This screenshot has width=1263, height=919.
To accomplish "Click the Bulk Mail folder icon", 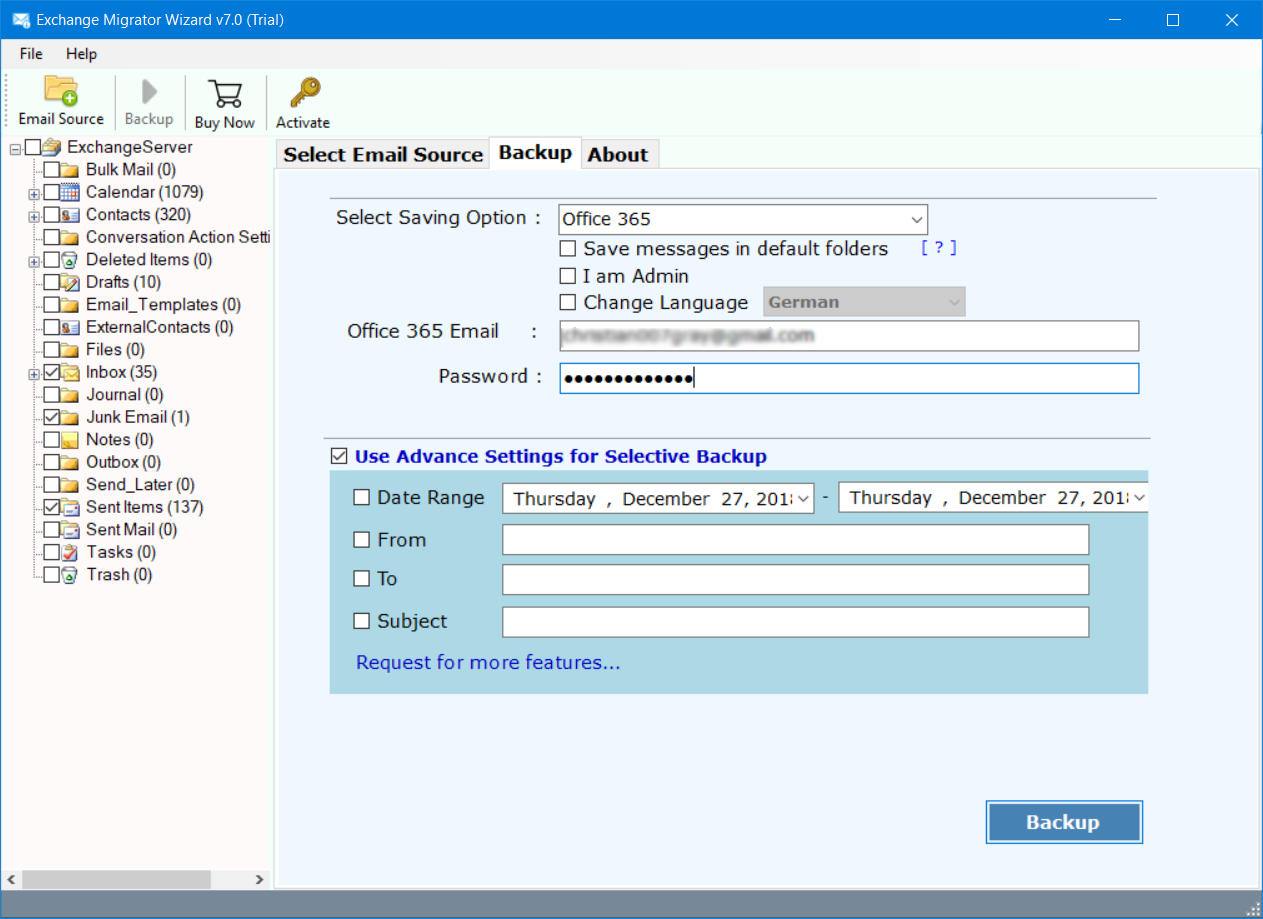I will pyautogui.click(x=70, y=170).
